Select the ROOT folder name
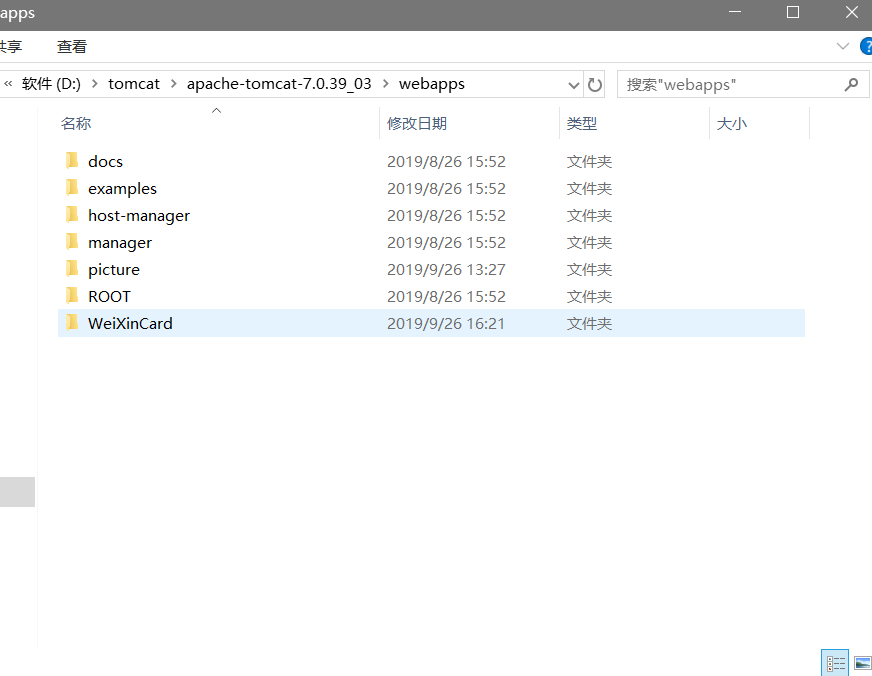 pos(109,296)
